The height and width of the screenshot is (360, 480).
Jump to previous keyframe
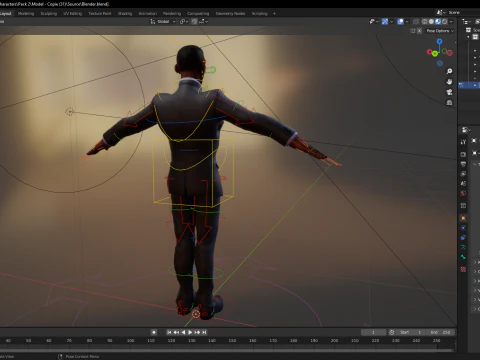pyautogui.click(x=176, y=332)
